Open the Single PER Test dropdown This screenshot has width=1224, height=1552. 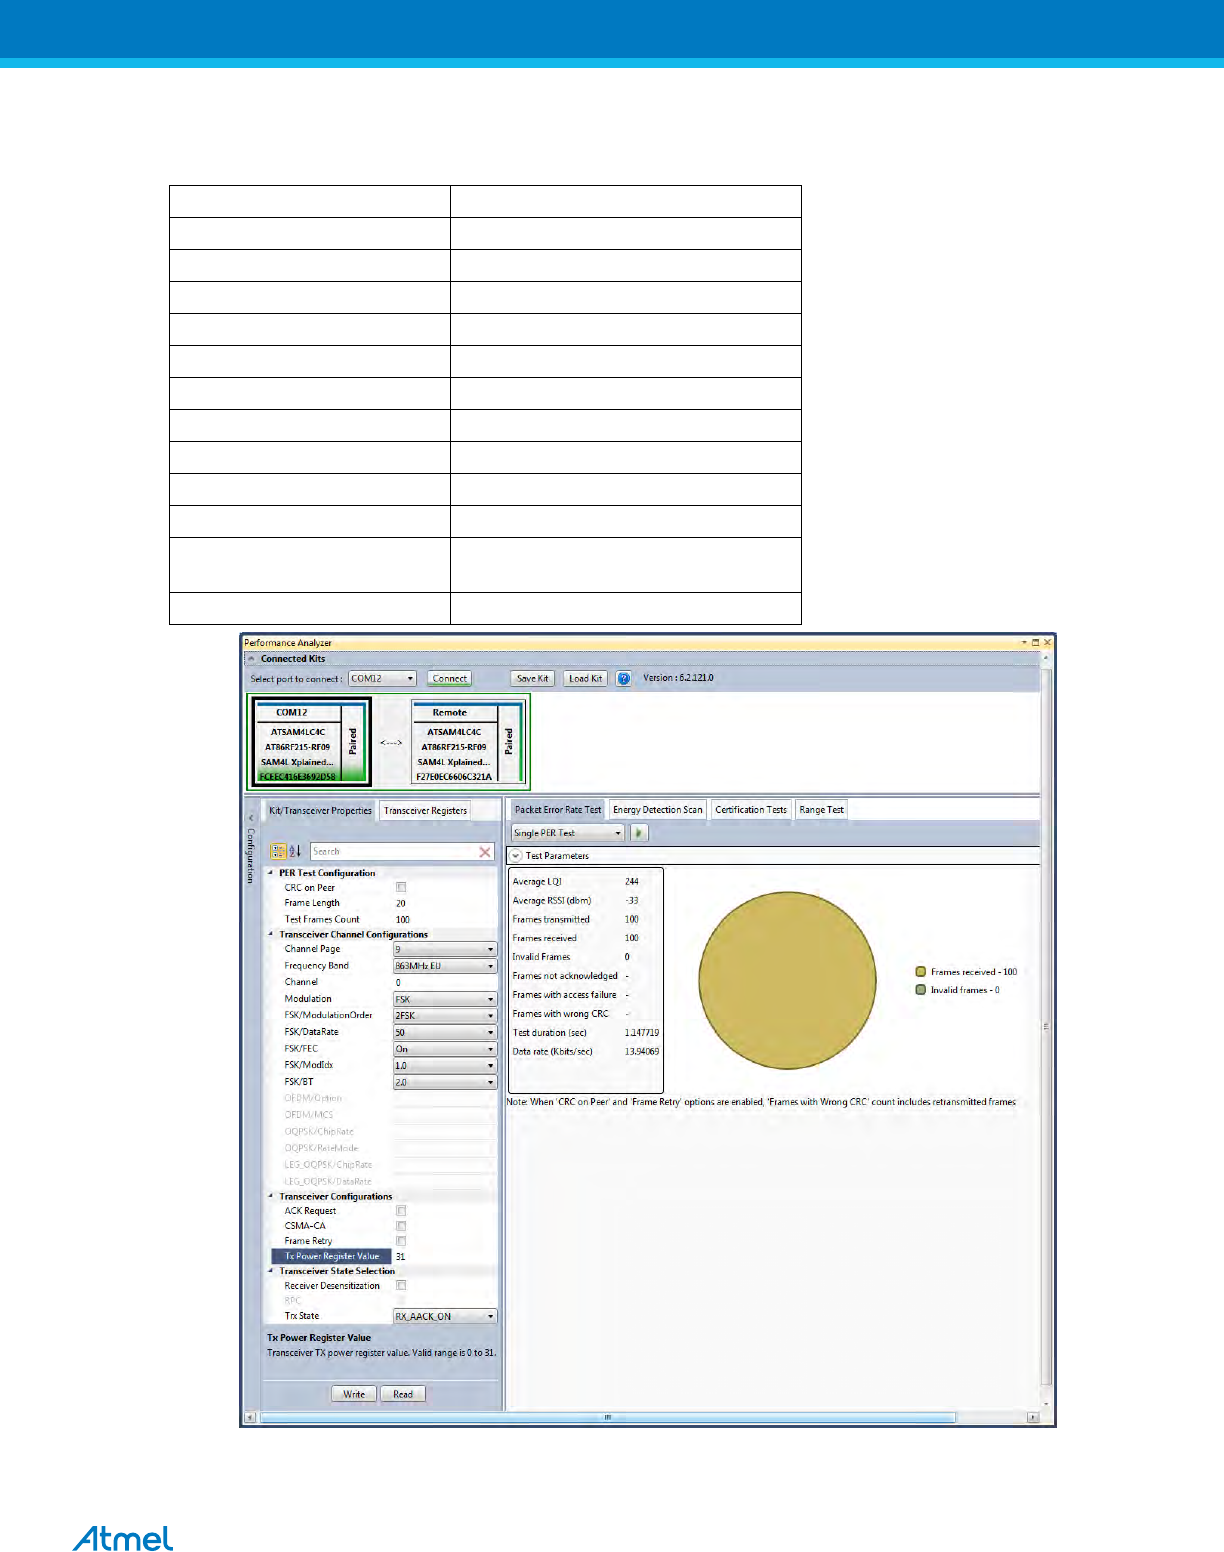[567, 833]
